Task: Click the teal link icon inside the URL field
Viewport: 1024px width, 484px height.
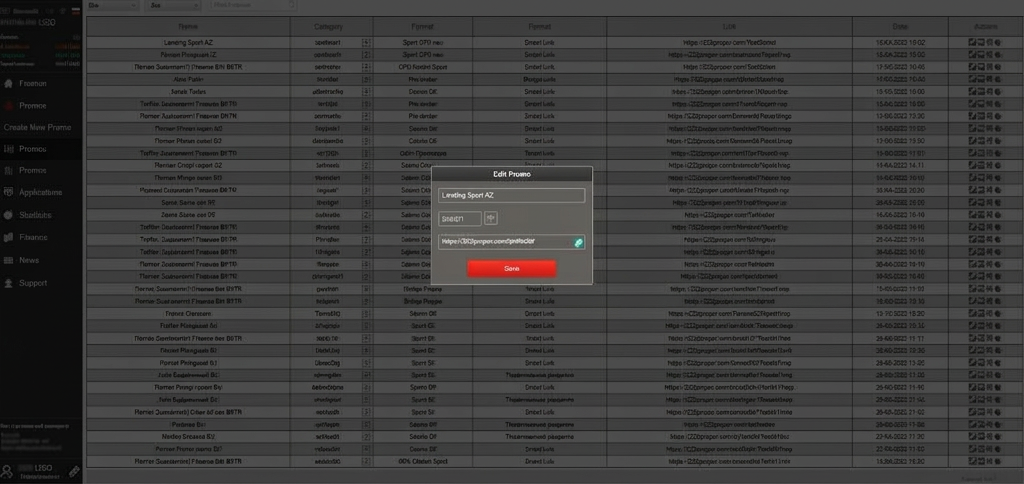Action: pos(578,242)
